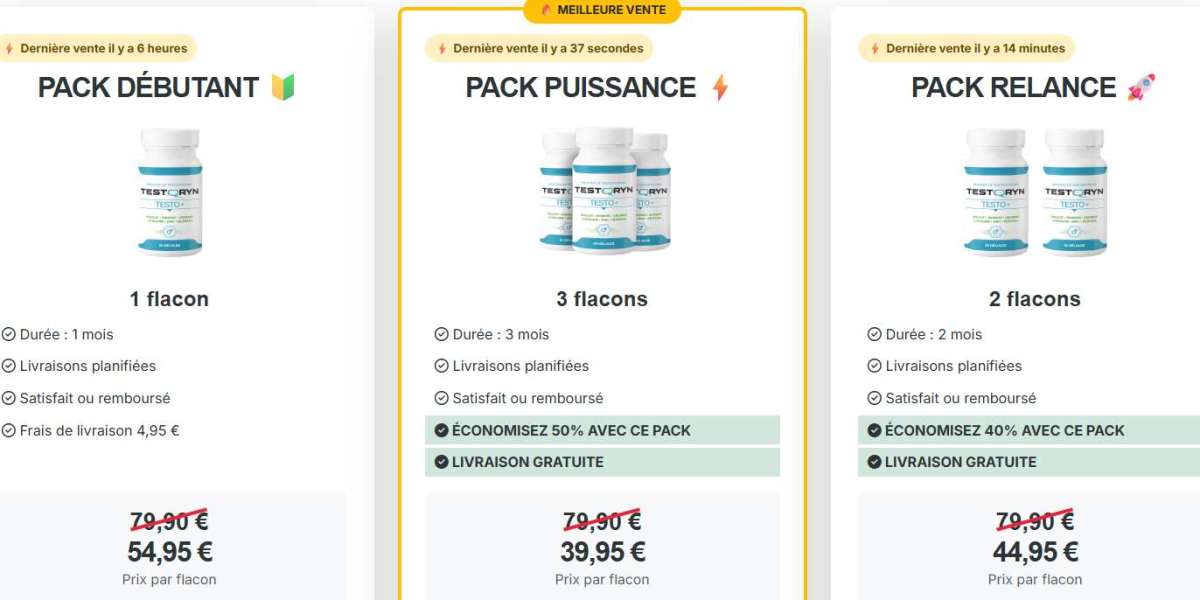Click the green beginner badge beside Pack Débutant
Viewport: 1200px width, 600px height.
(282, 88)
